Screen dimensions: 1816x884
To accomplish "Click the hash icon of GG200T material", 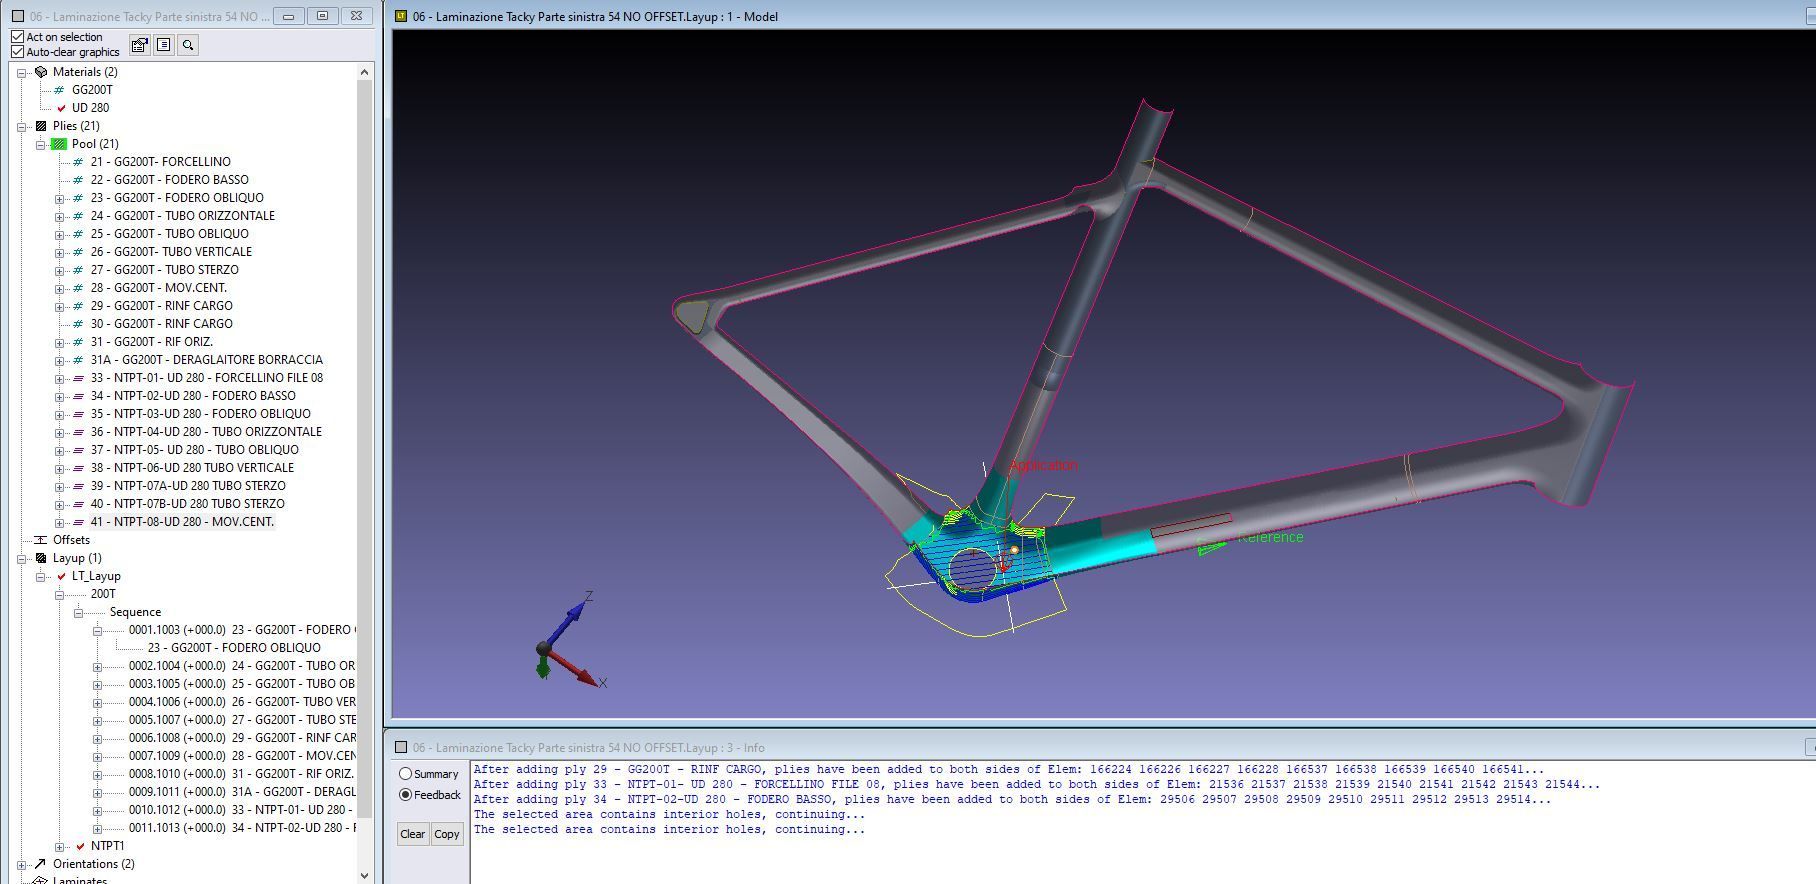I will [x=59, y=90].
